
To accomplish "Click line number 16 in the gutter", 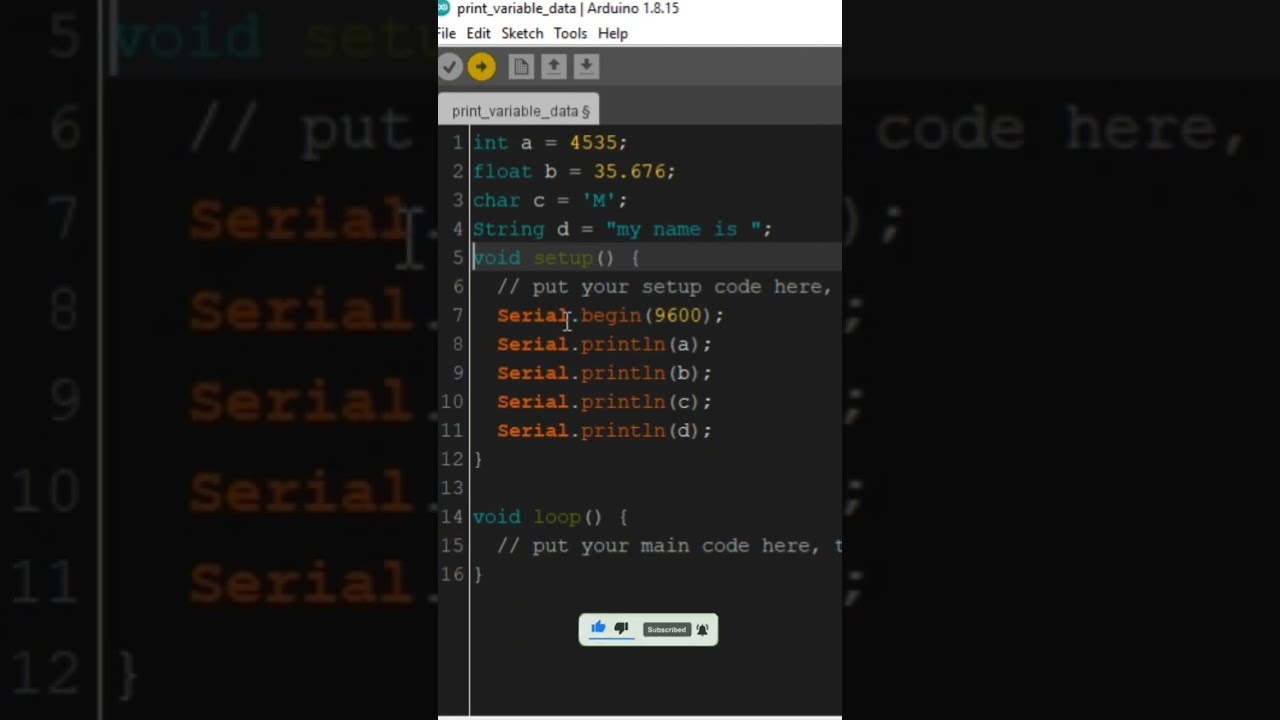I will point(452,575).
